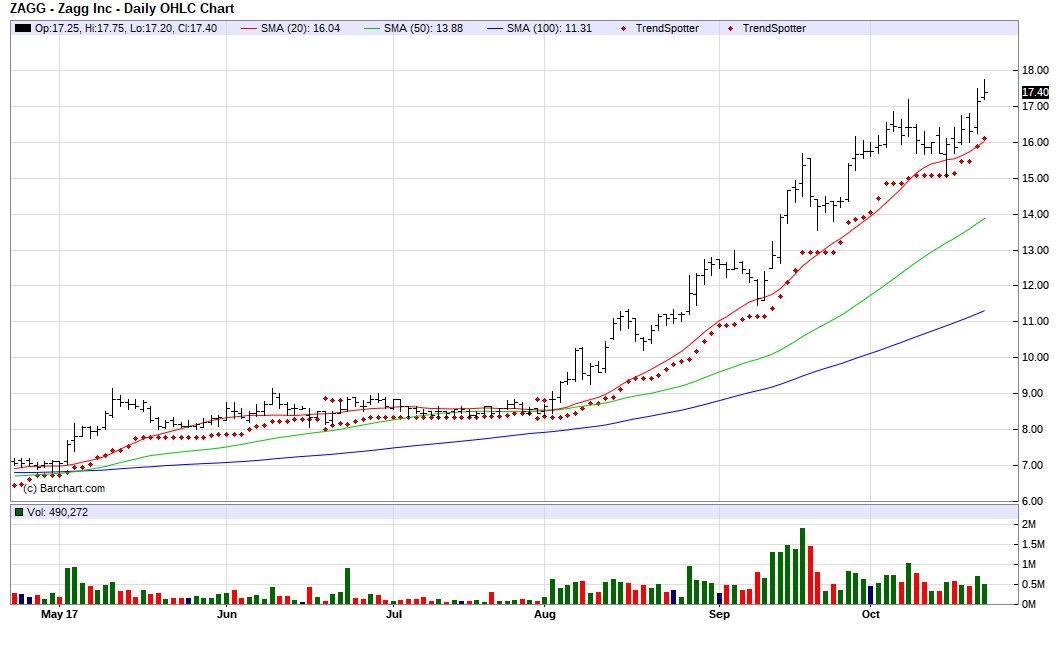This screenshot has height=645, width=1060.
Task: Click the latest price bar near 17.40
Action: pyautogui.click(x=984, y=89)
